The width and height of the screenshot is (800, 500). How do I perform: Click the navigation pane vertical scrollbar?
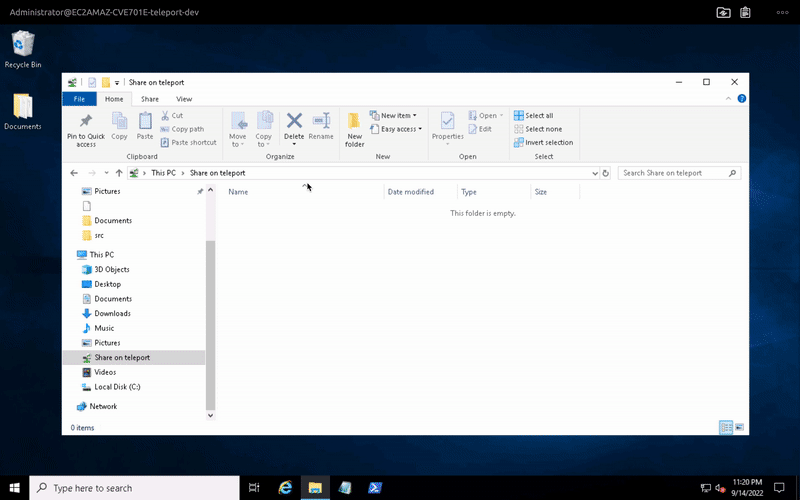click(x=210, y=320)
